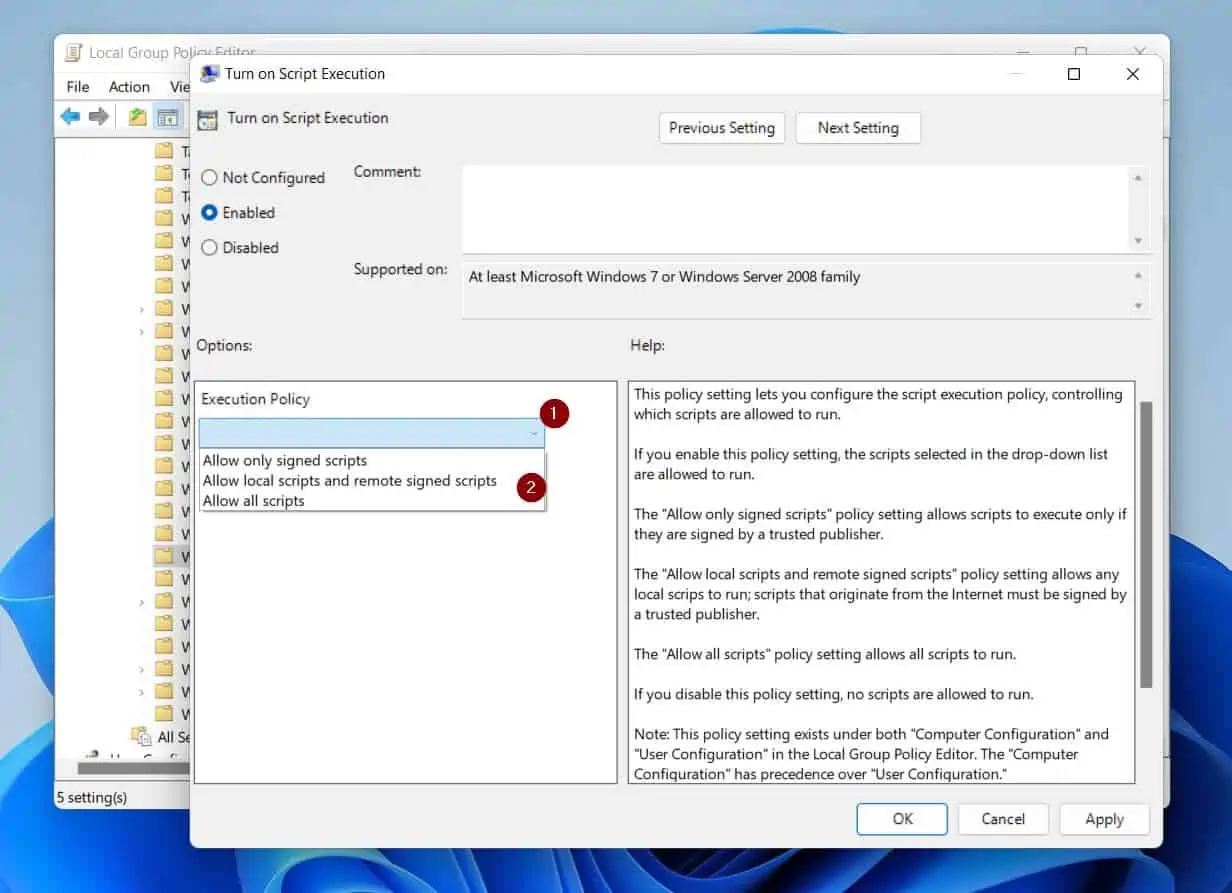Maximize the Turn on Script Execution dialog
The image size is (1232, 893).
pyautogui.click(x=1073, y=74)
